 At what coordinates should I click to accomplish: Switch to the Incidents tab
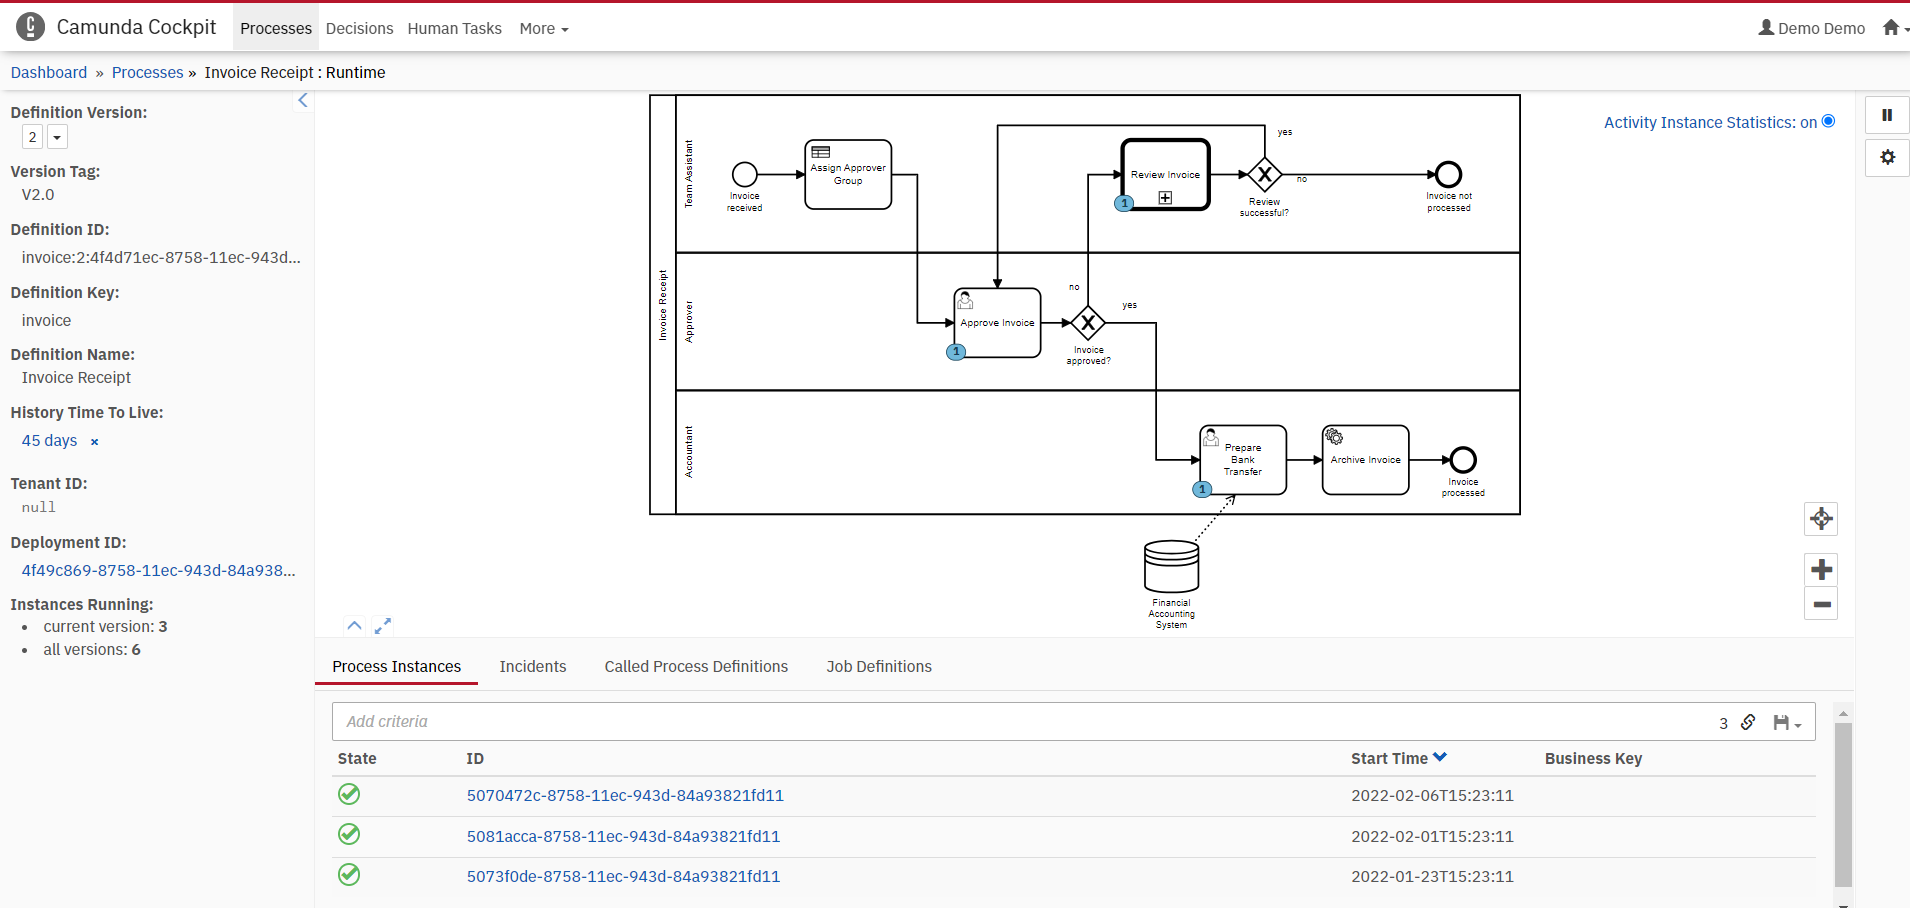[532, 667]
